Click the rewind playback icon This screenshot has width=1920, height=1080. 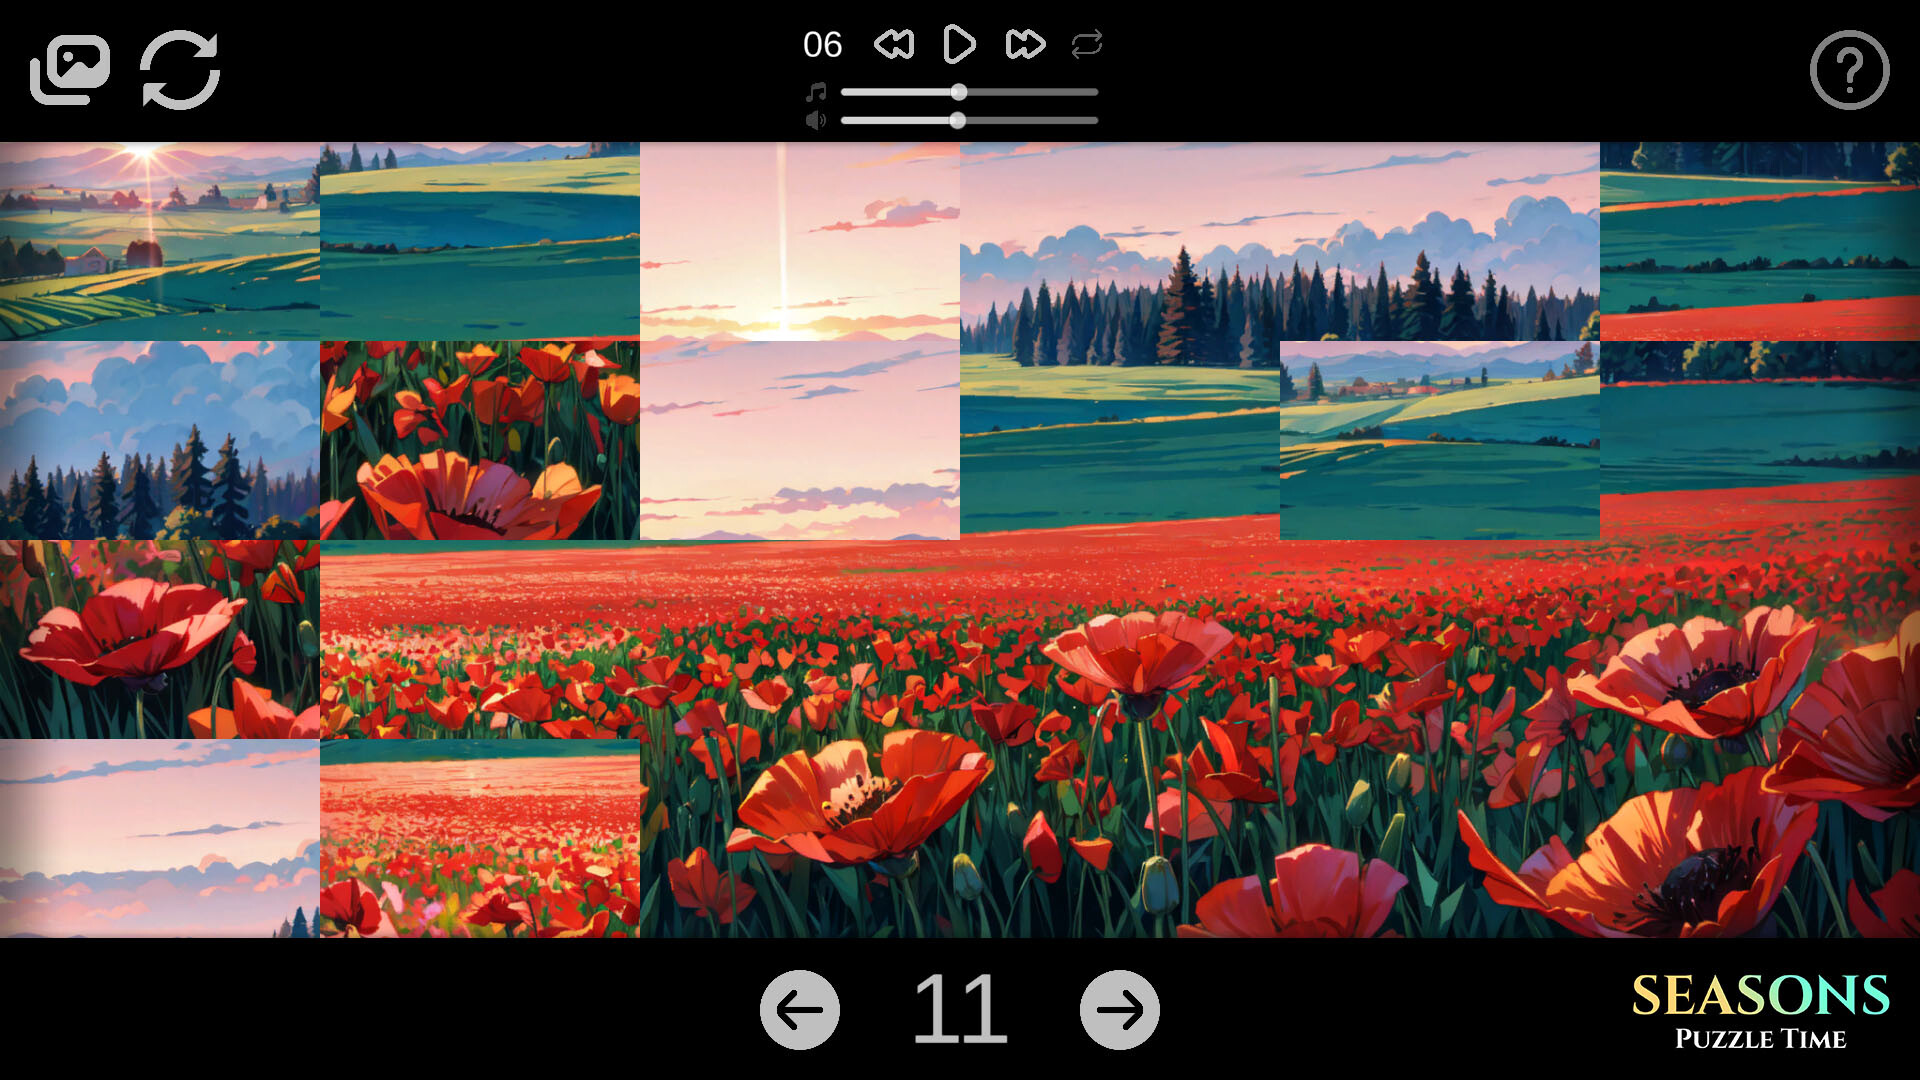(x=896, y=44)
